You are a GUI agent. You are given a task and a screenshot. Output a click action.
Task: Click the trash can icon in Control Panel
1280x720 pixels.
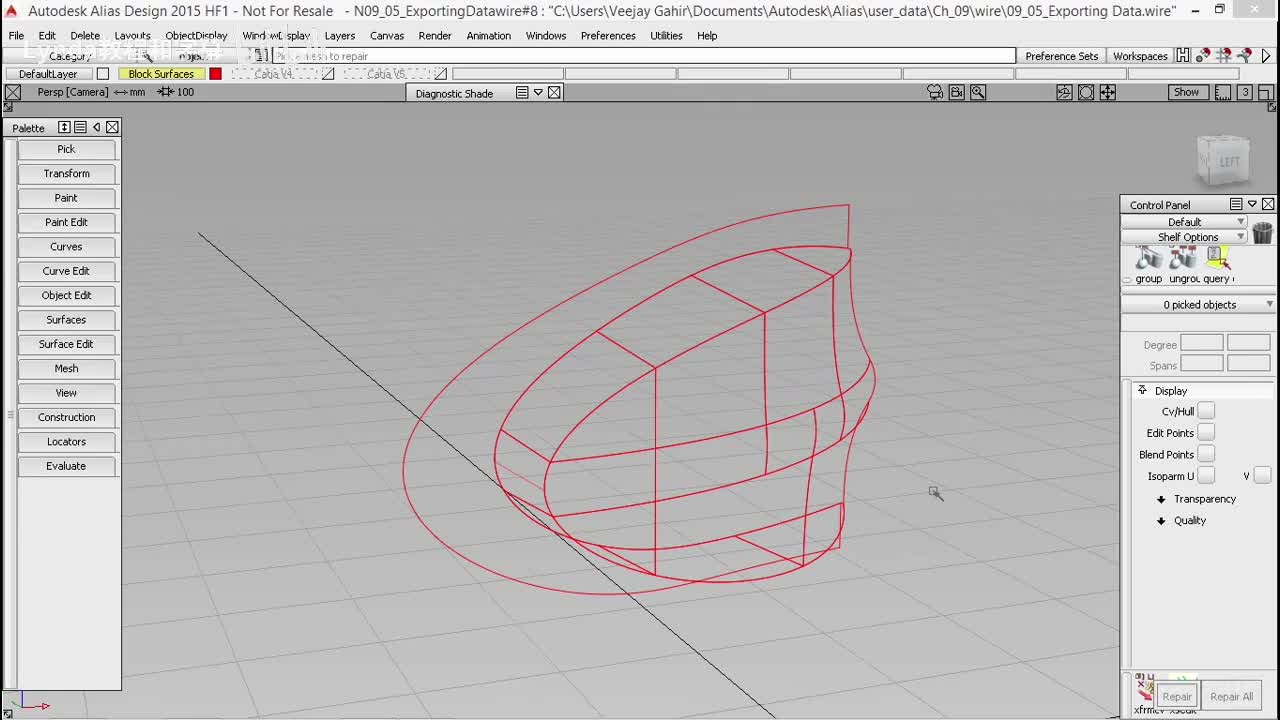1262,233
